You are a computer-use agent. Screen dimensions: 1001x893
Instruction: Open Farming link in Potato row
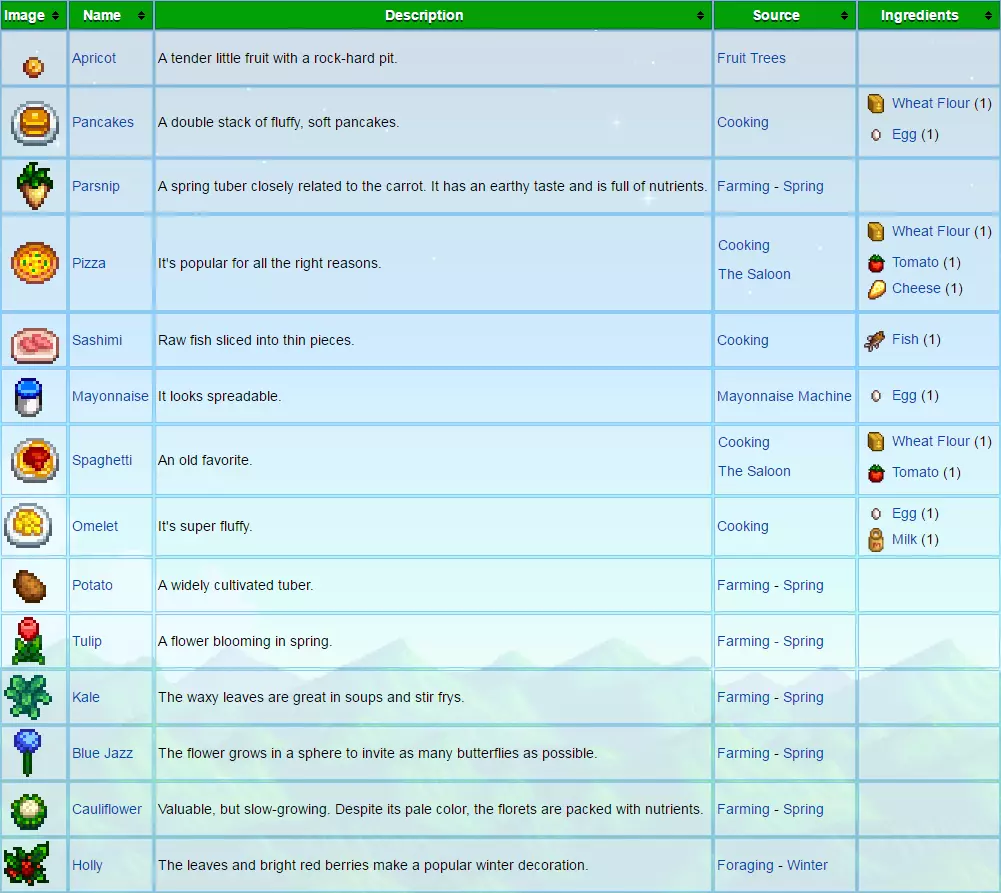point(743,585)
